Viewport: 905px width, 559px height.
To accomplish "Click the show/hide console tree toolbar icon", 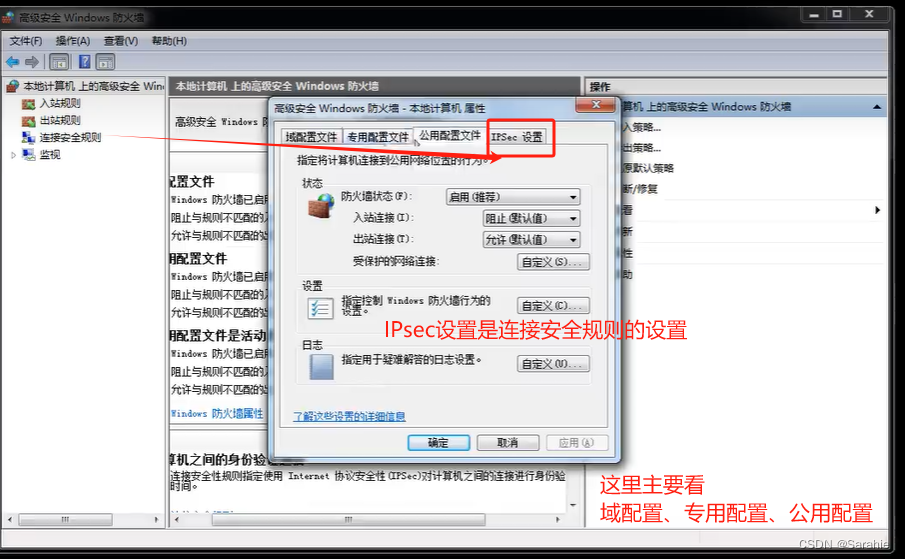I will pos(59,62).
